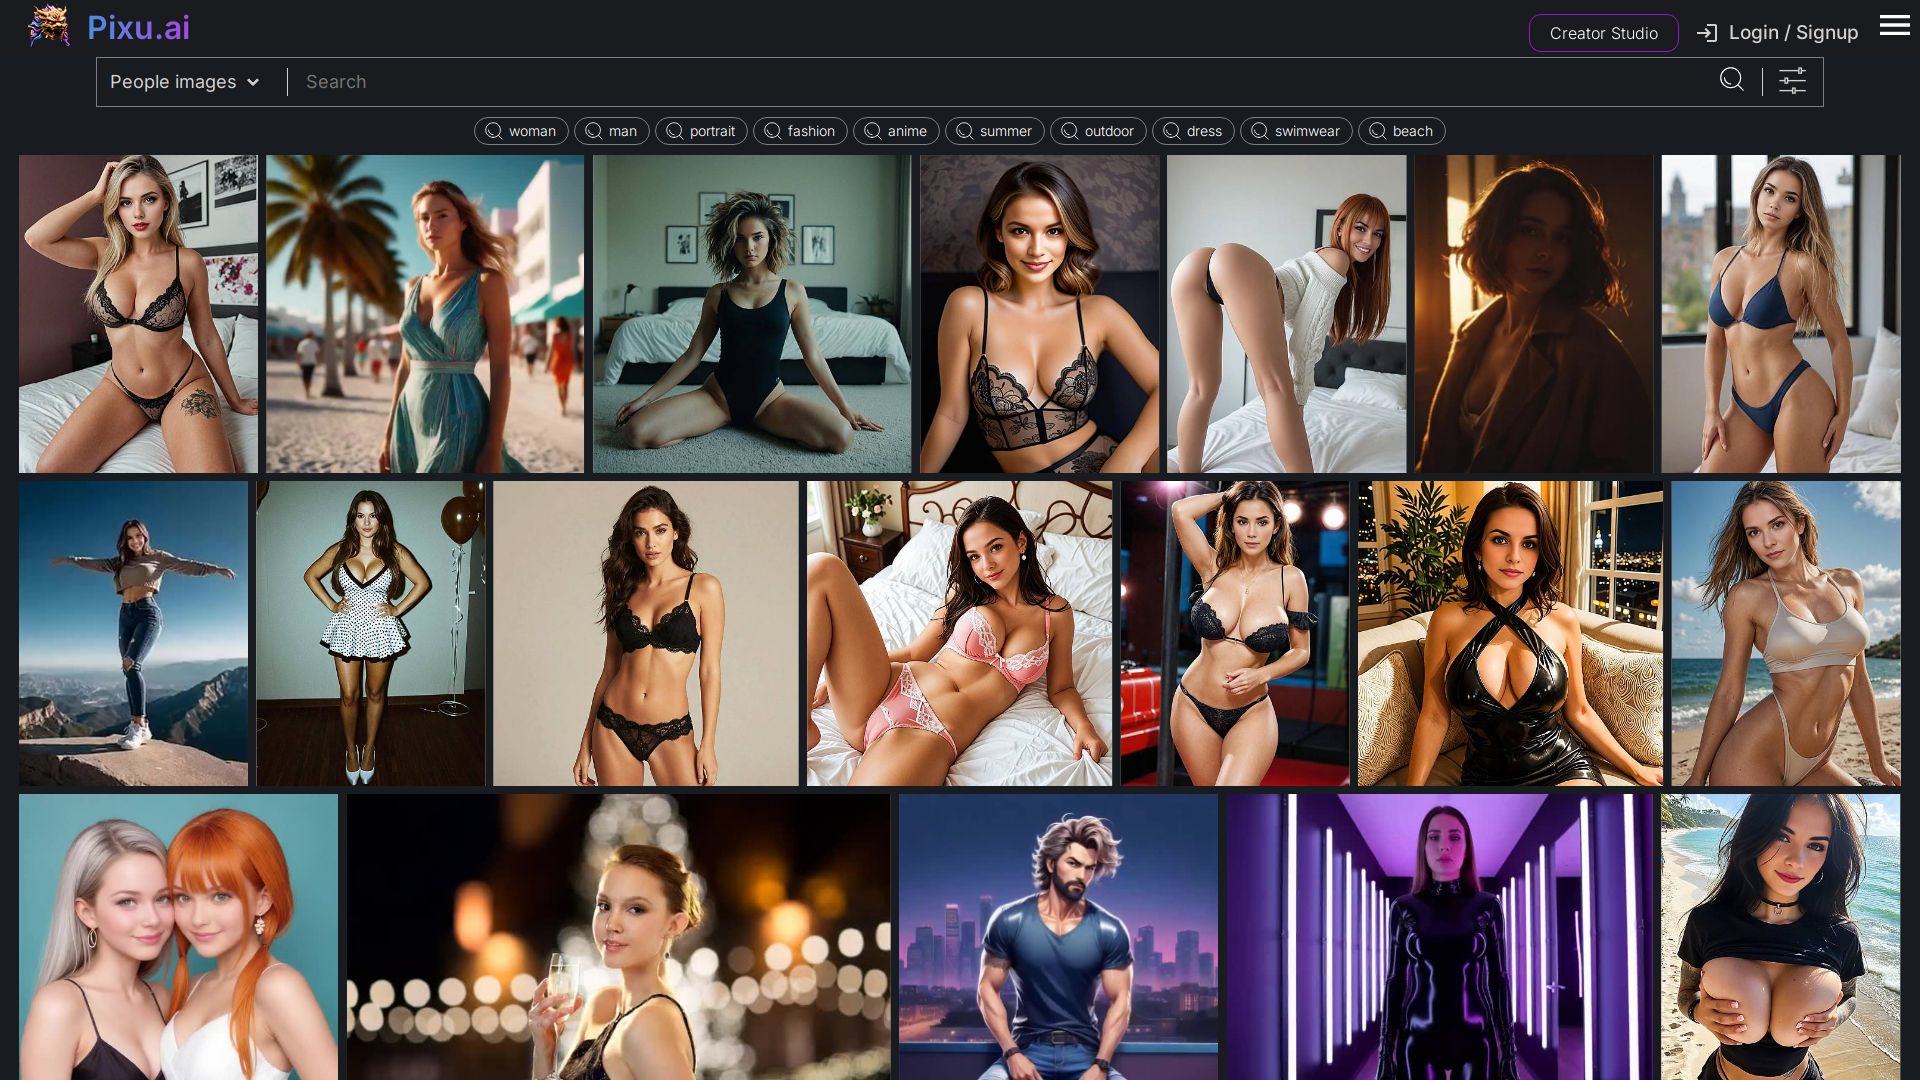Click the login arrow icon
Screen dimensions: 1920x1080
(1706, 33)
